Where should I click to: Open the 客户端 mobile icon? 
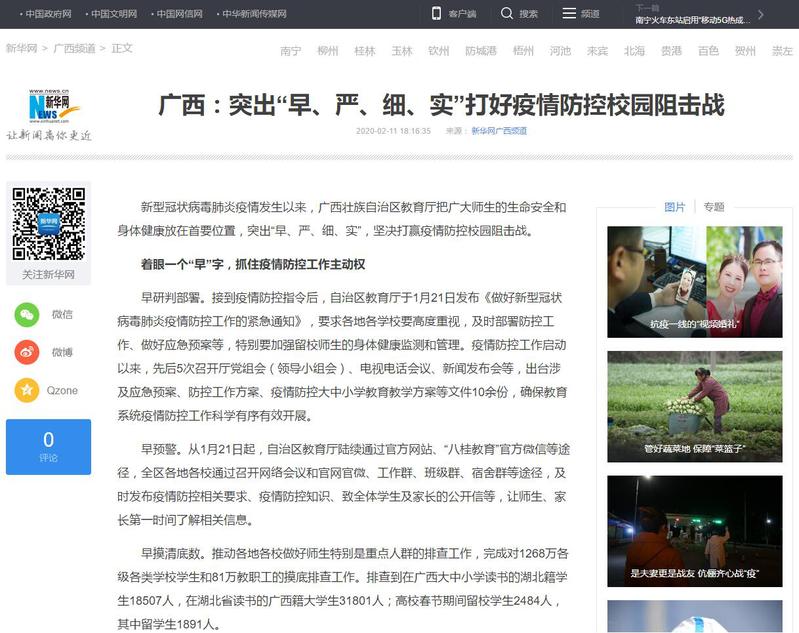pyautogui.click(x=436, y=14)
